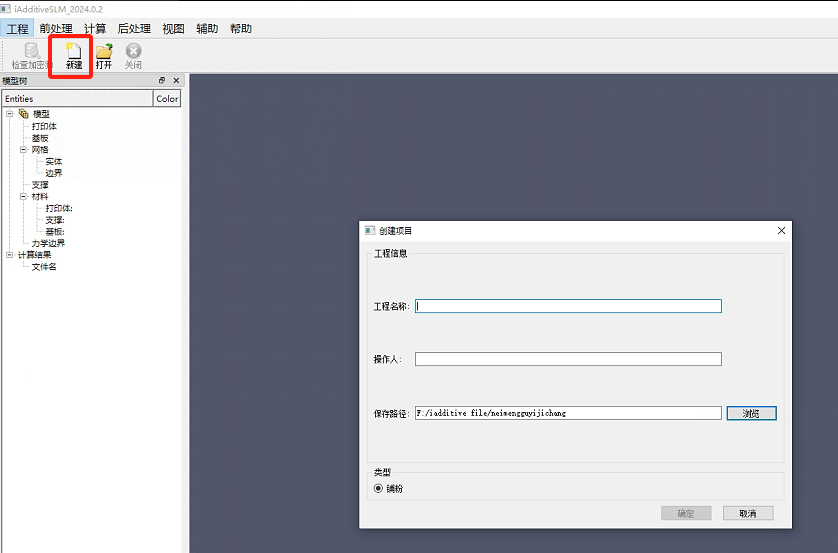Image resolution: width=838 pixels, height=553 pixels.
Task: Open the 视图 menu
Action: coord(173,28)
